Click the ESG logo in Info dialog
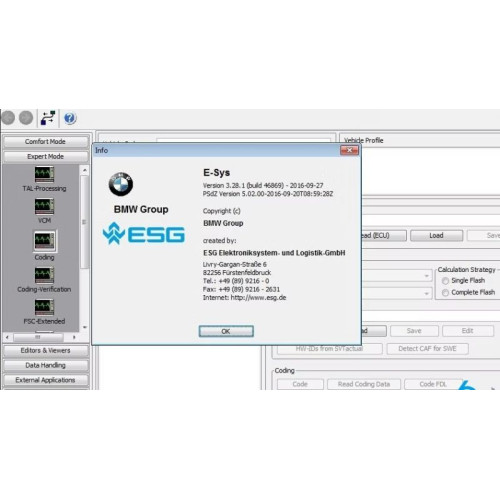This screenshot has height=500, width=500. 144,233
